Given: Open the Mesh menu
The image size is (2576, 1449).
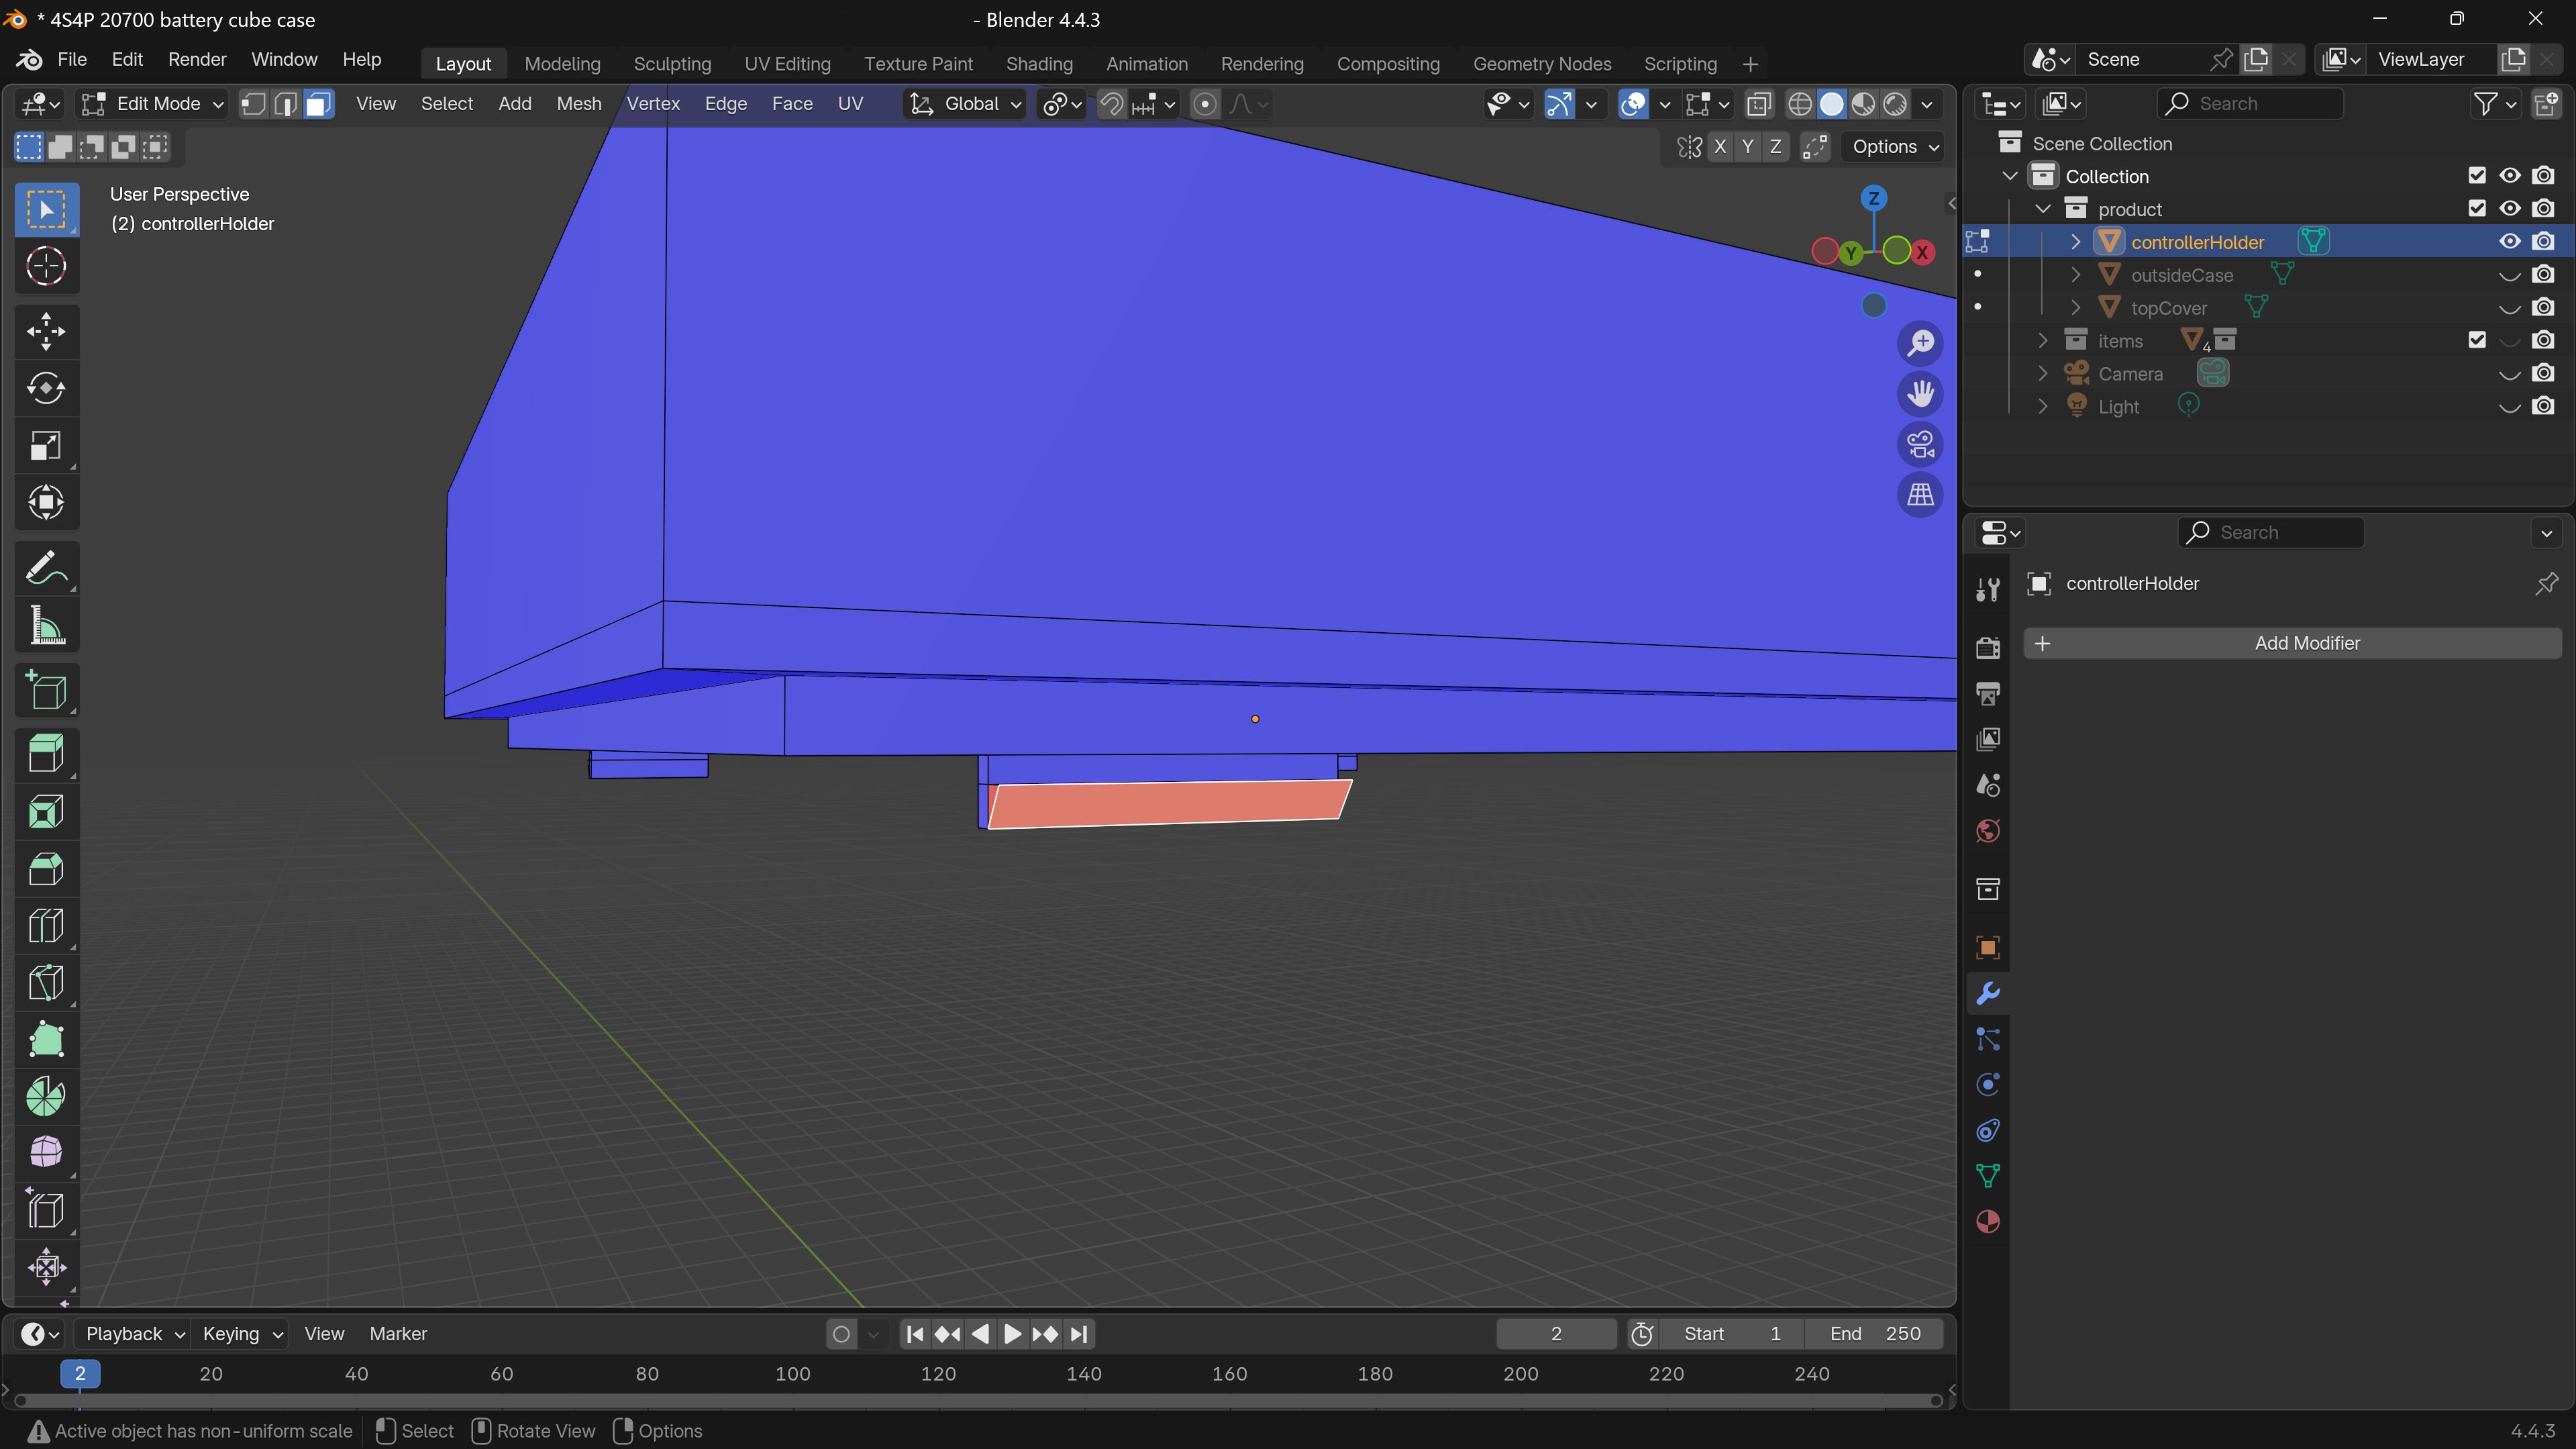Looking at the screenshot, I should tap(578, 104).
